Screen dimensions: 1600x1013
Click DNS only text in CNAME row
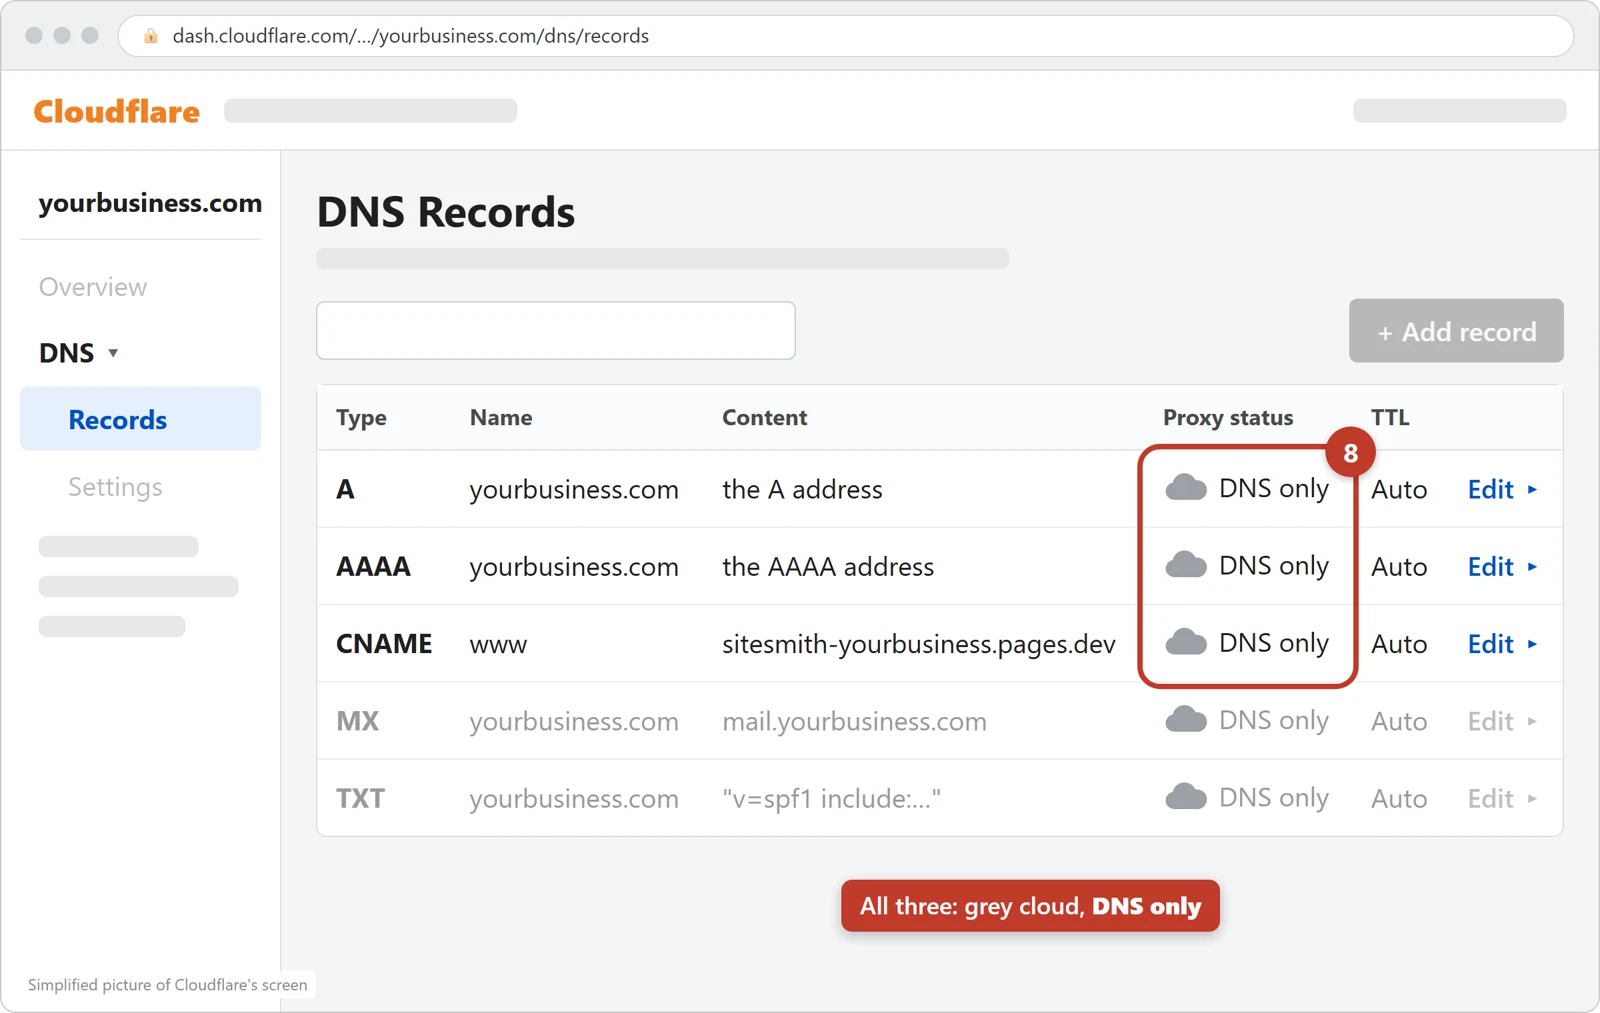pos(1274,643)
